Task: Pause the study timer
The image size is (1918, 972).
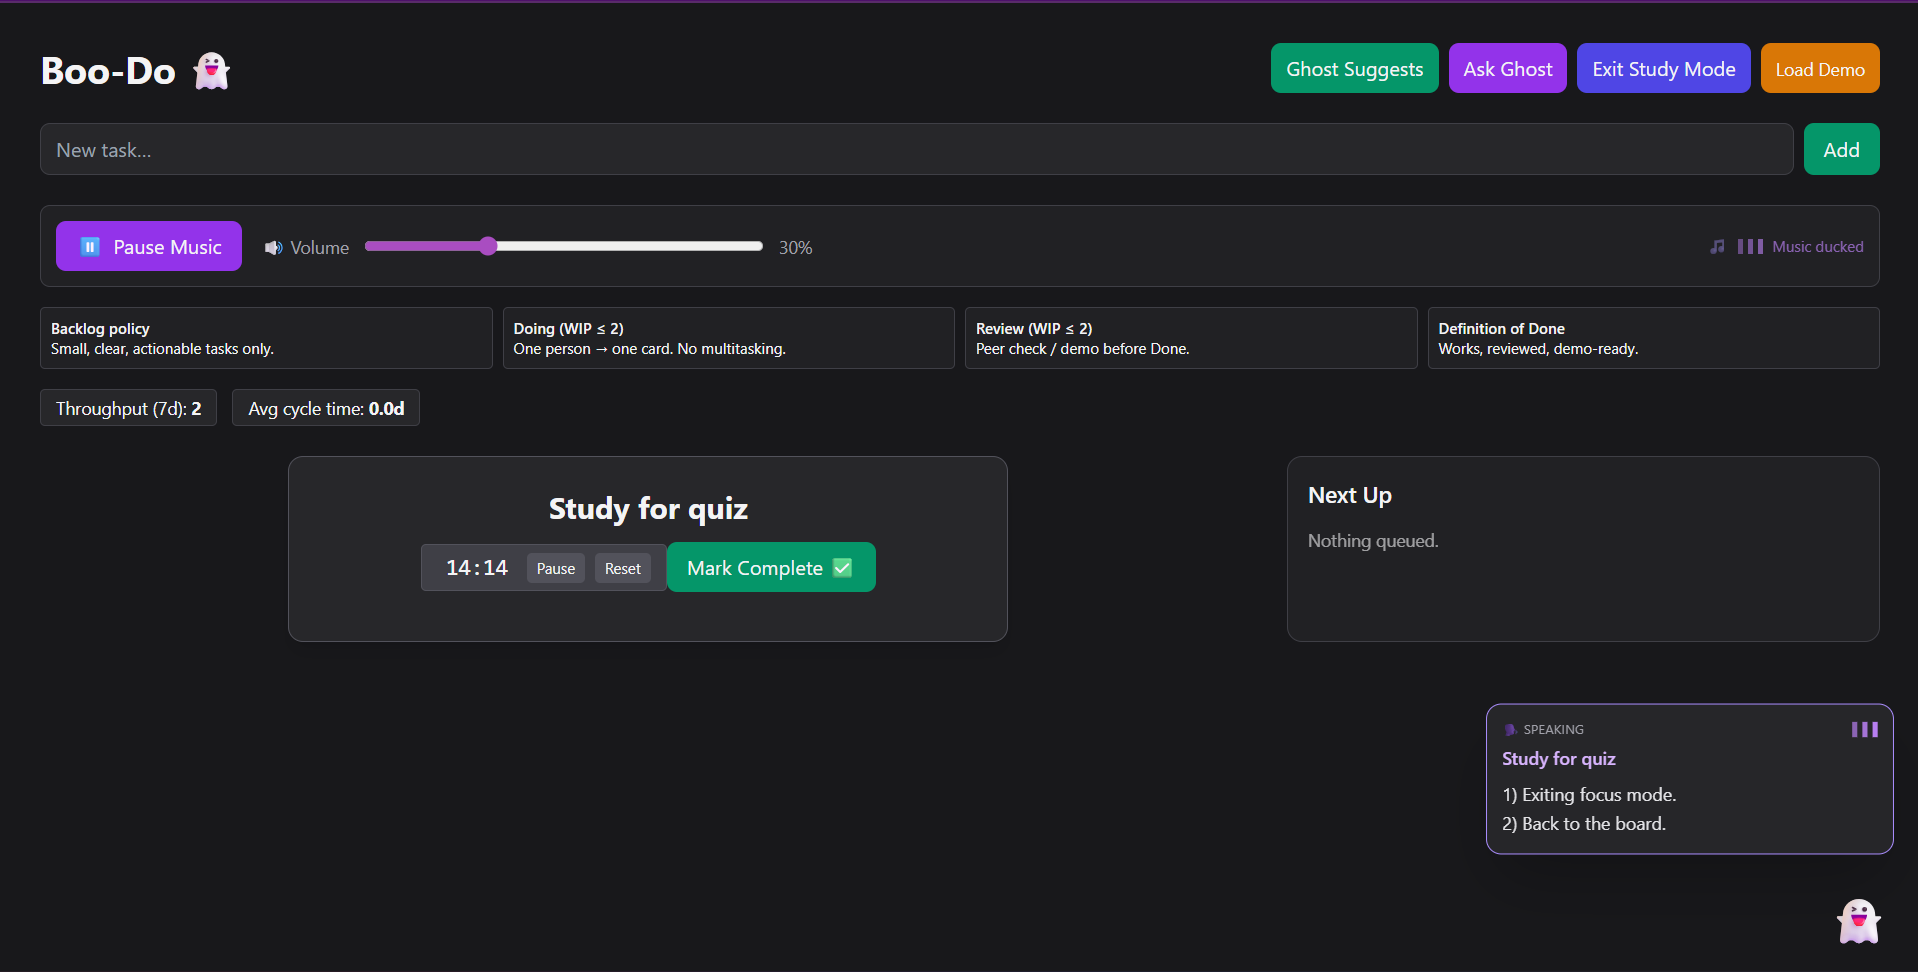Action: [556, 568]
